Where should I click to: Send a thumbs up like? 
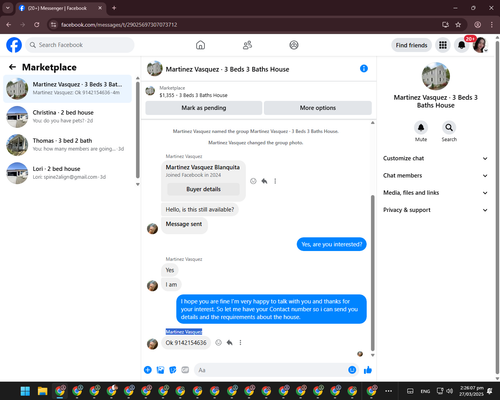(368, 370)
